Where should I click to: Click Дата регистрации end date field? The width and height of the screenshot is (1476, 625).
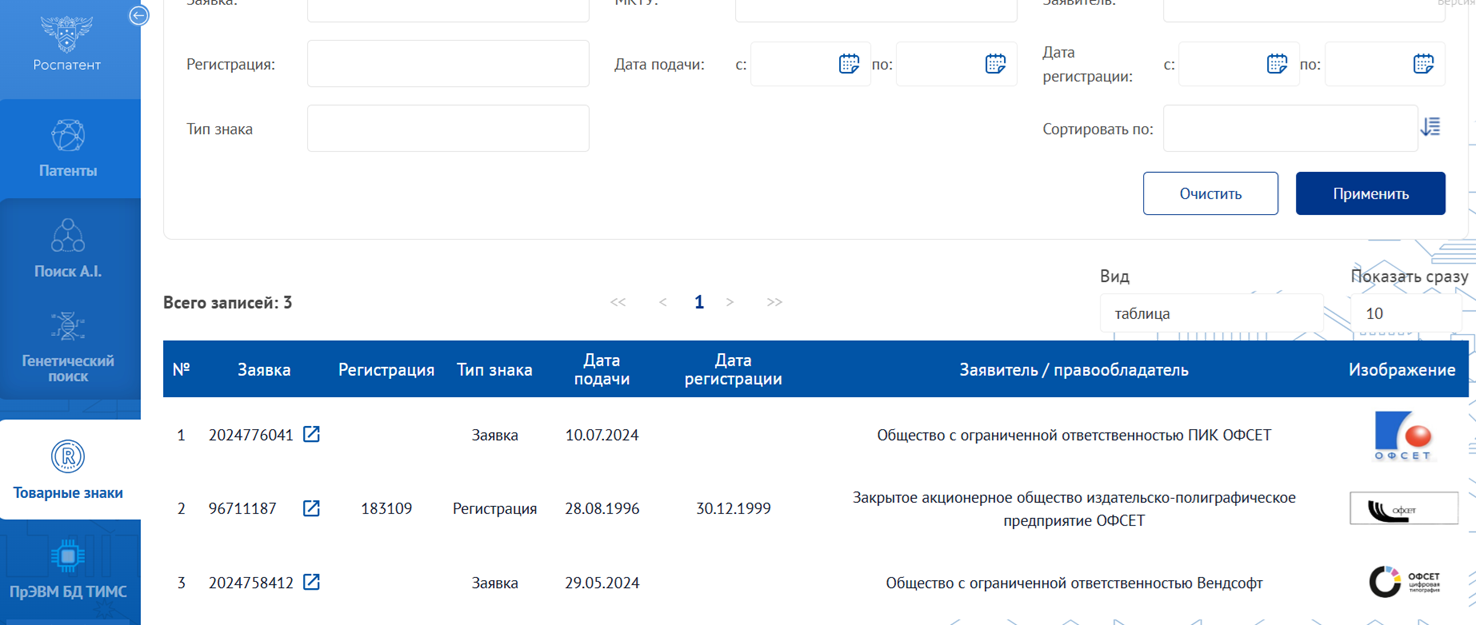click(x=1385, y=64)
